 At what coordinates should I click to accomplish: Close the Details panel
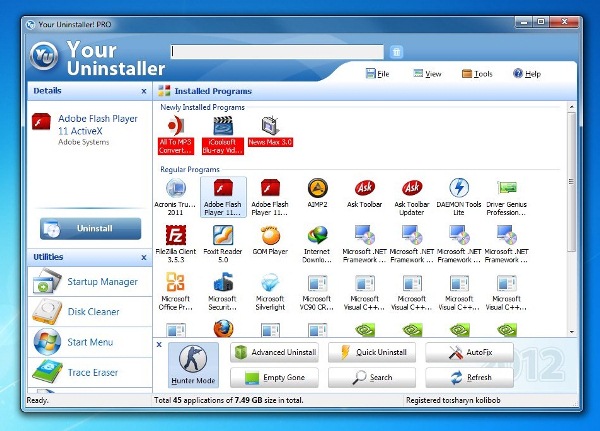click(142, 90)
